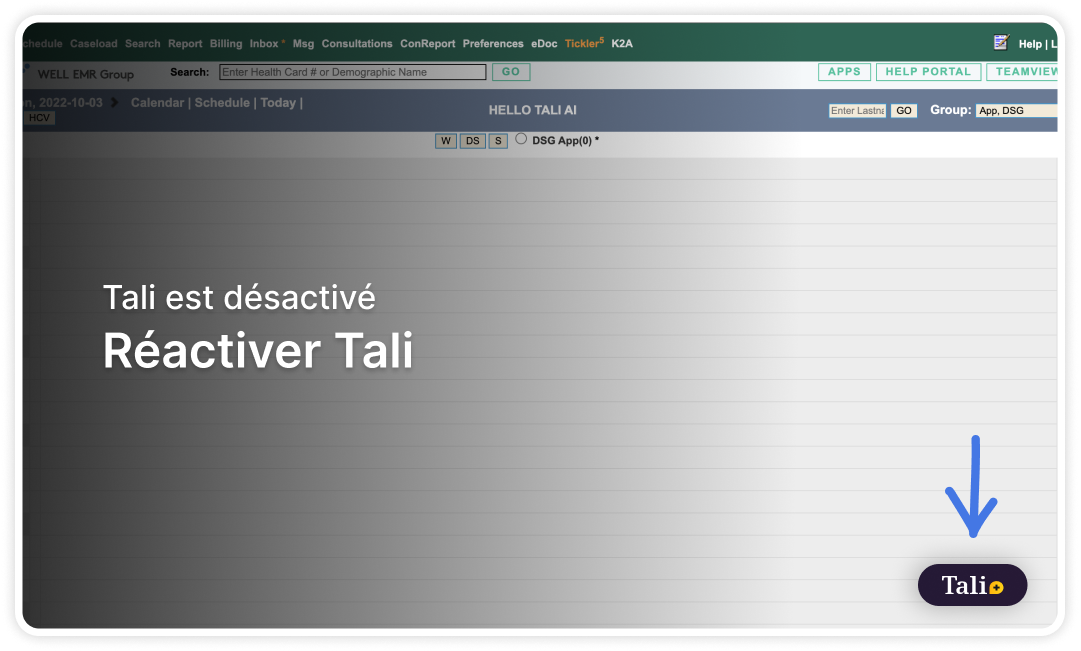Select the DSG App radio button

tap(521, 139)
